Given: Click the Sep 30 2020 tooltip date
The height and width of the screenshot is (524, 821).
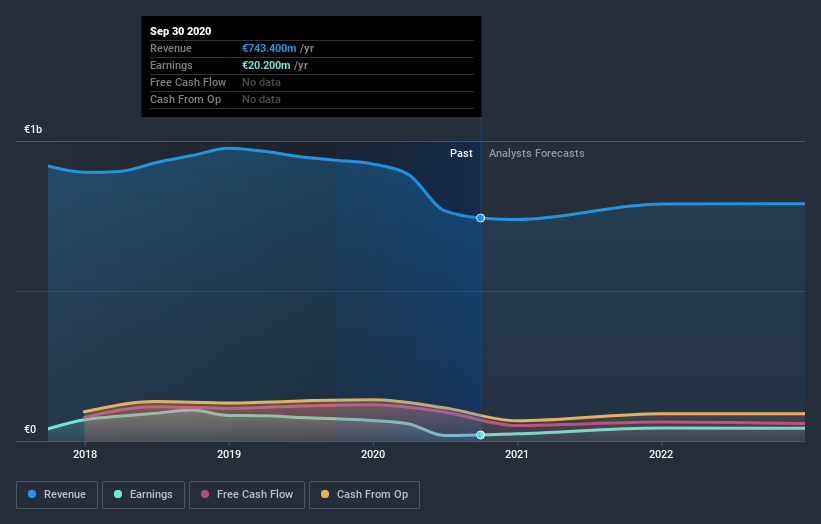Looking at the screenshot, I should (181, 31).
